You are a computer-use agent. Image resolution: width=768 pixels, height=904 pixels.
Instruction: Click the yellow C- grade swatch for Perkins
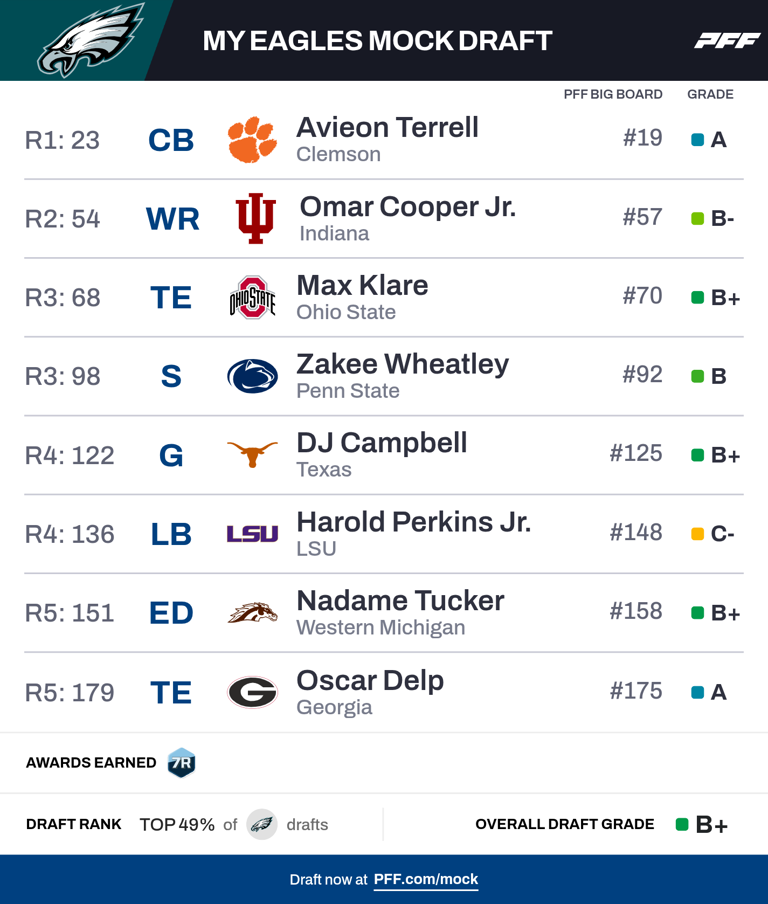[x=698, y=534]
